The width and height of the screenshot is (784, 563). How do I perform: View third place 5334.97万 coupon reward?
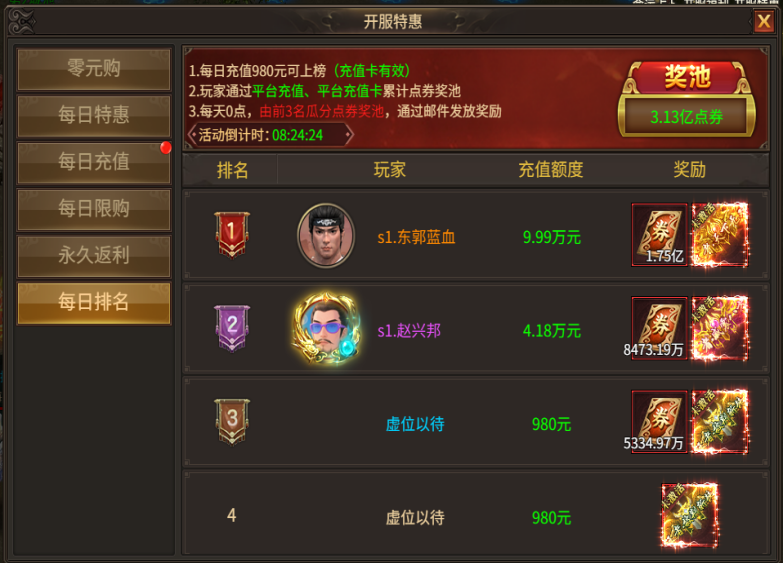point(659,422)
